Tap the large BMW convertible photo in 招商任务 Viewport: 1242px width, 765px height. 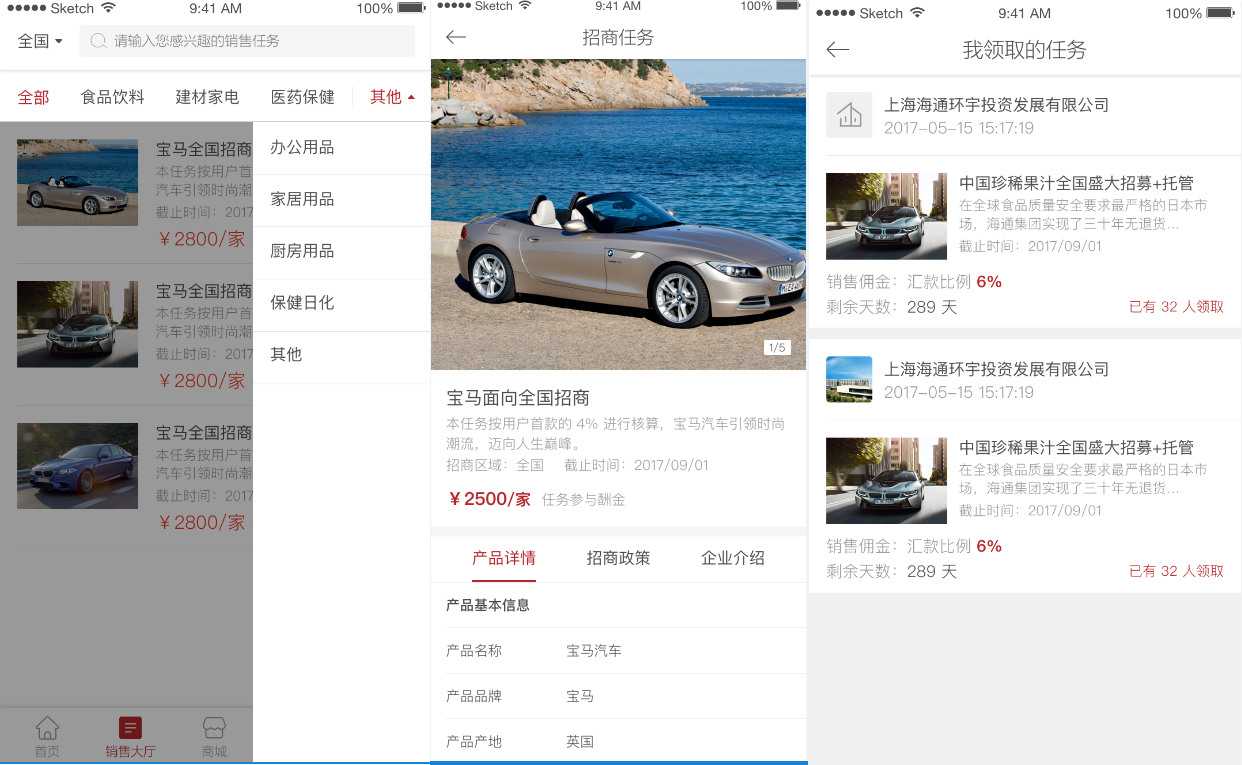click(x=618, y=215)
